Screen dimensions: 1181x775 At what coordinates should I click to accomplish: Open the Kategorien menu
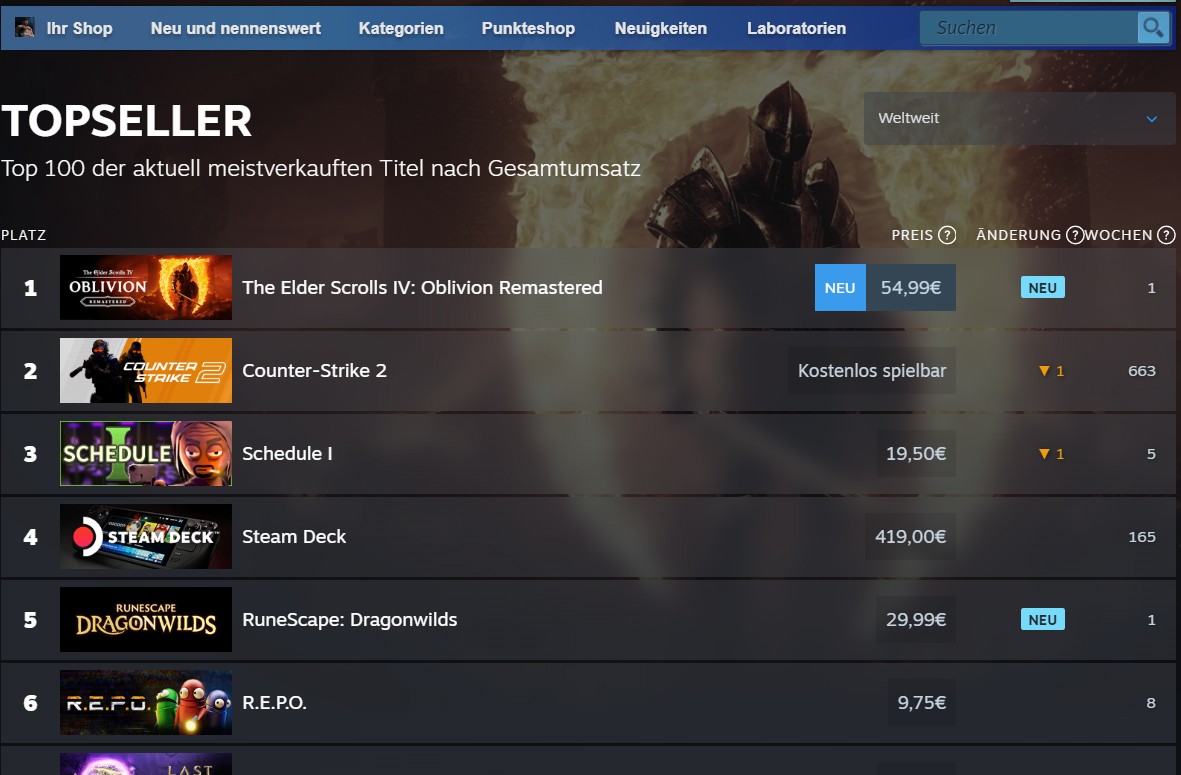[401, 29]
